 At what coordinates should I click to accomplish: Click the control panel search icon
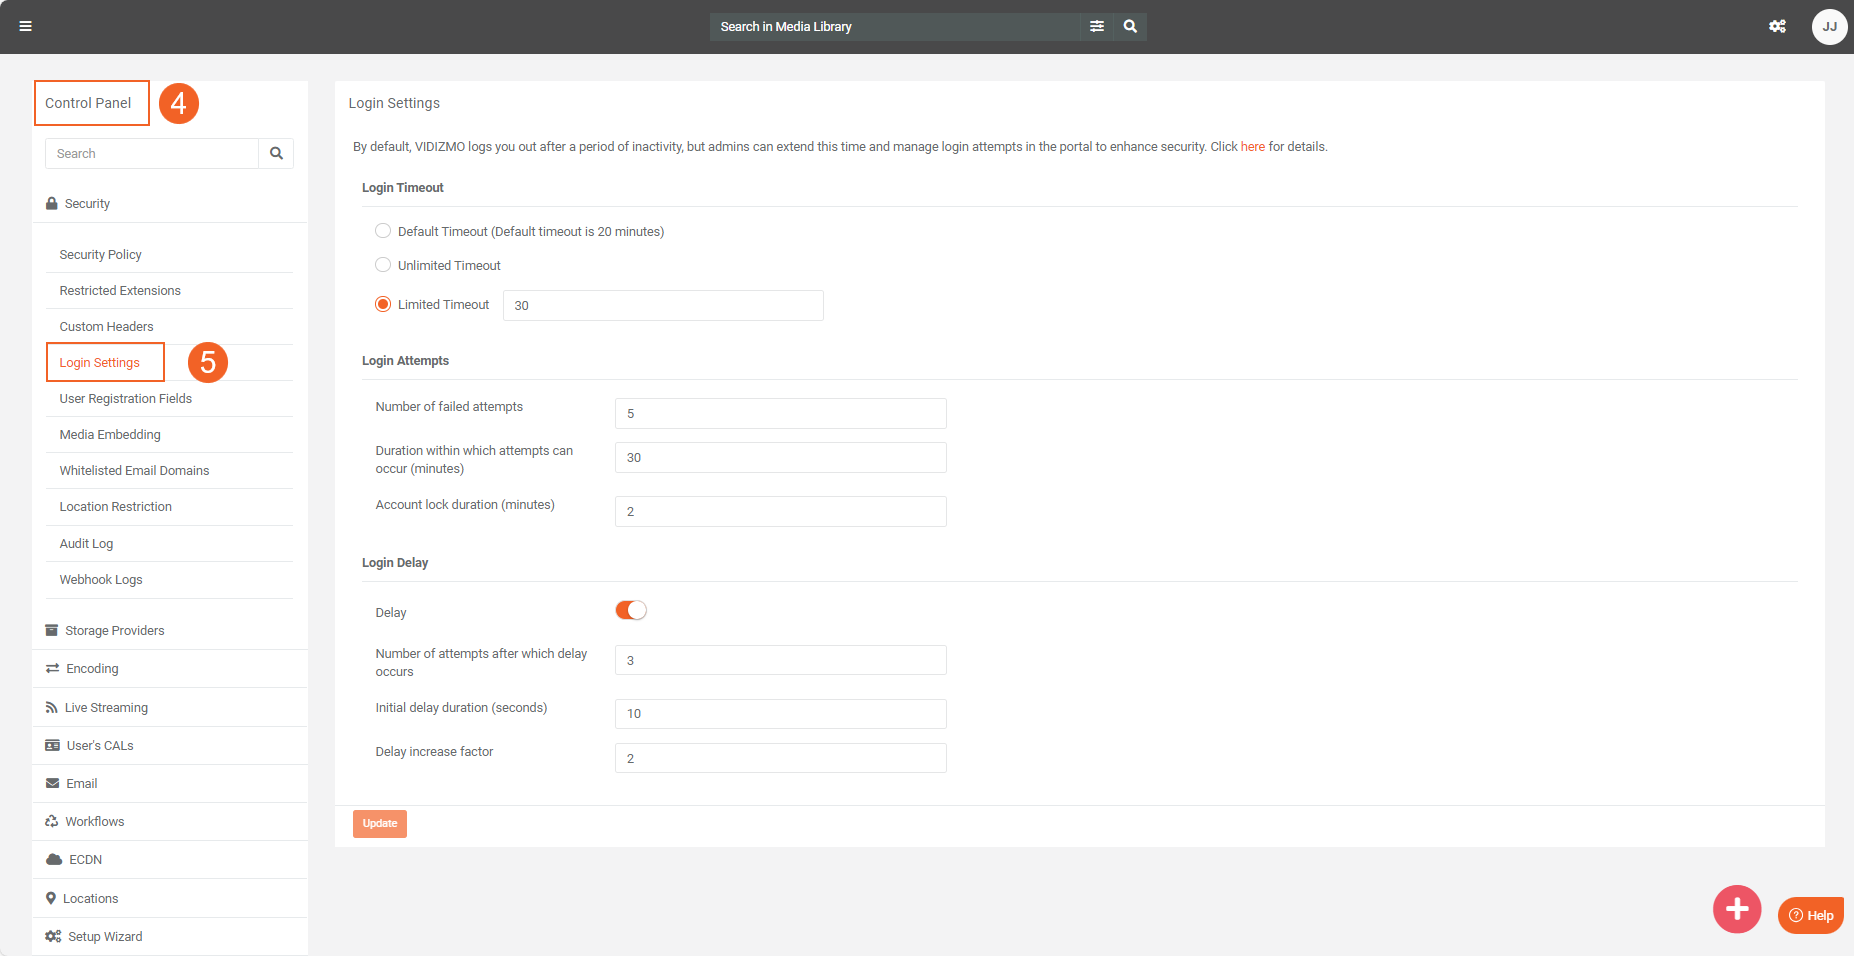pos(276,154)
